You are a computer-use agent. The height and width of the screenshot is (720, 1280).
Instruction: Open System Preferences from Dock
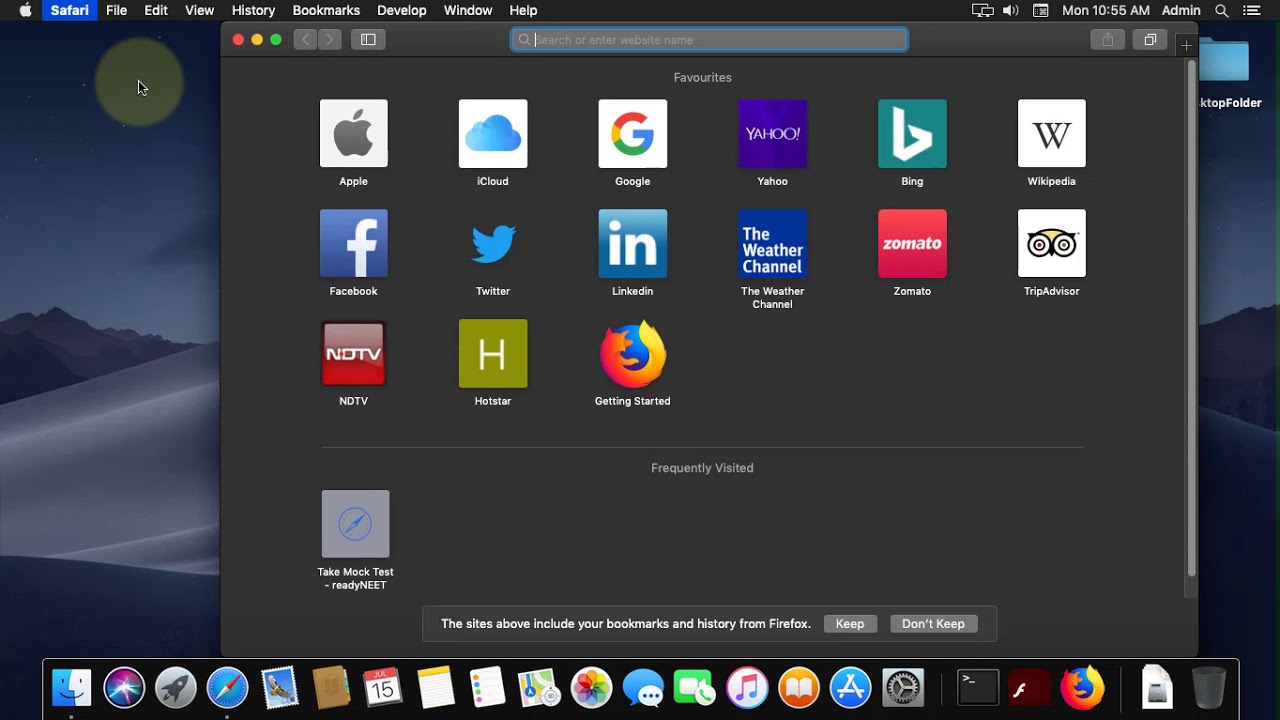[x=903, y=688]
